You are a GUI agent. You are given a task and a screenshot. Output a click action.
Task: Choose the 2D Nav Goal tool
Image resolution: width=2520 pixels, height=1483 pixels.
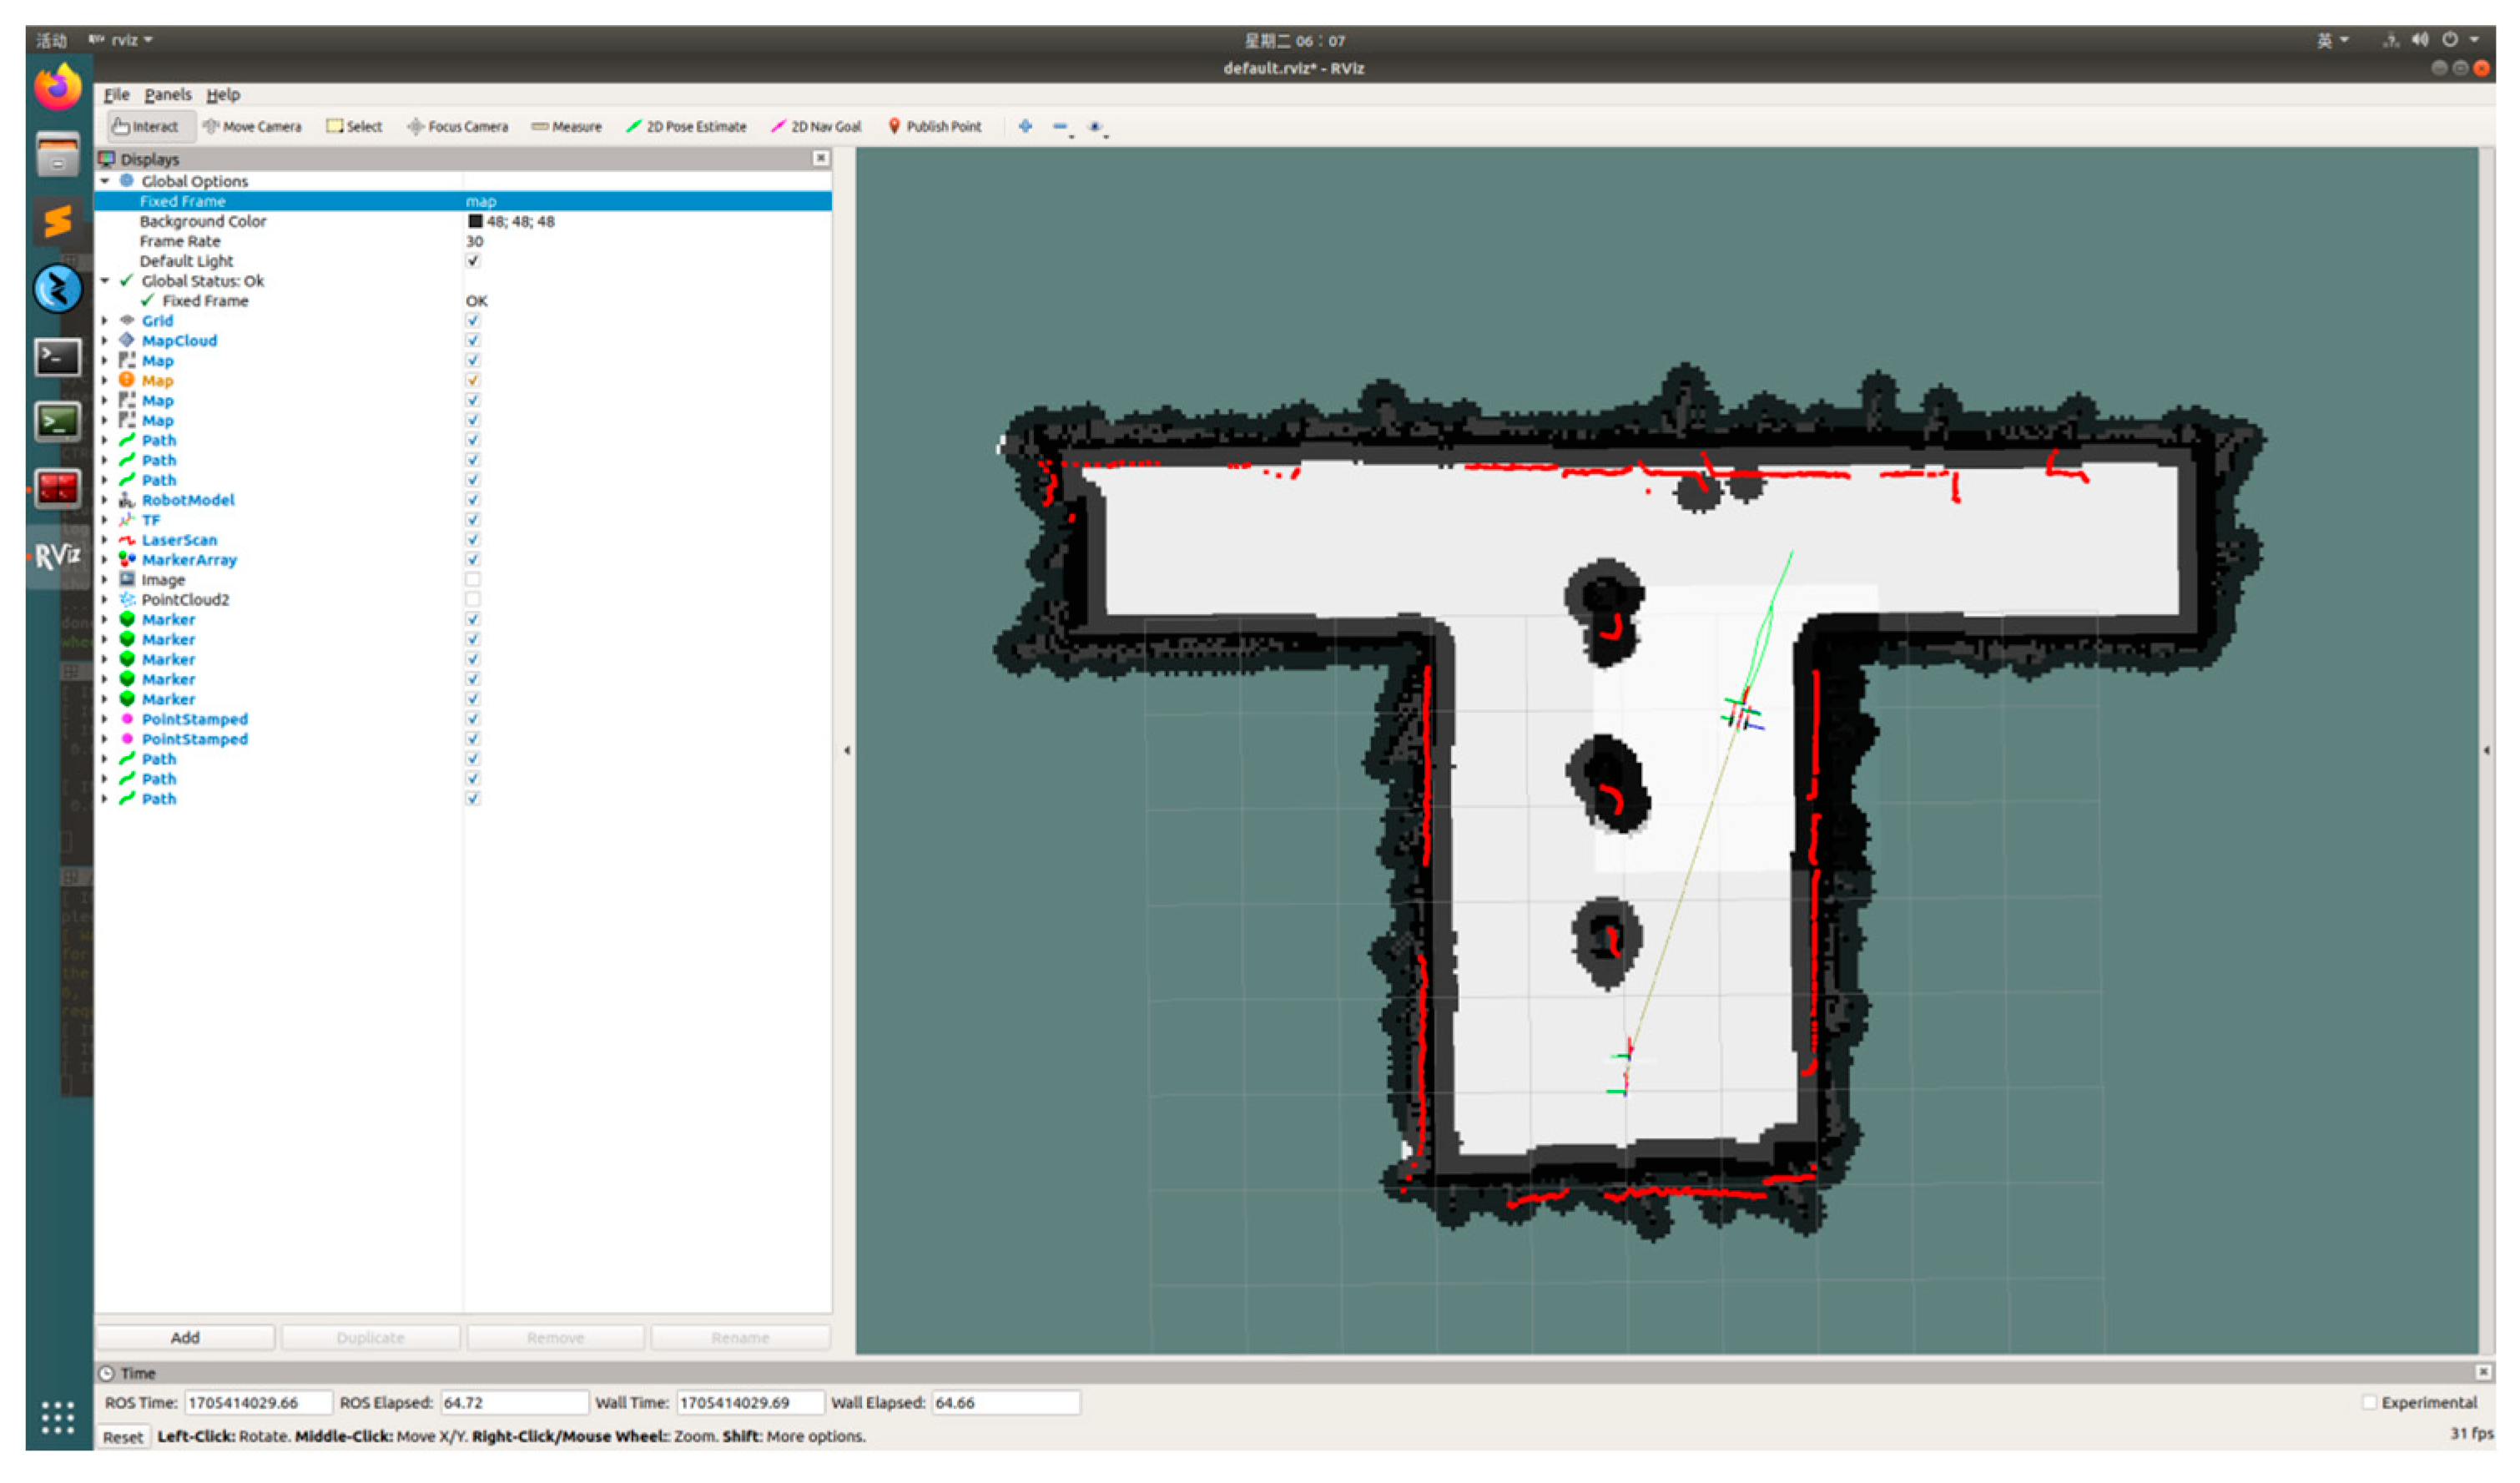(x=816, y=127)
